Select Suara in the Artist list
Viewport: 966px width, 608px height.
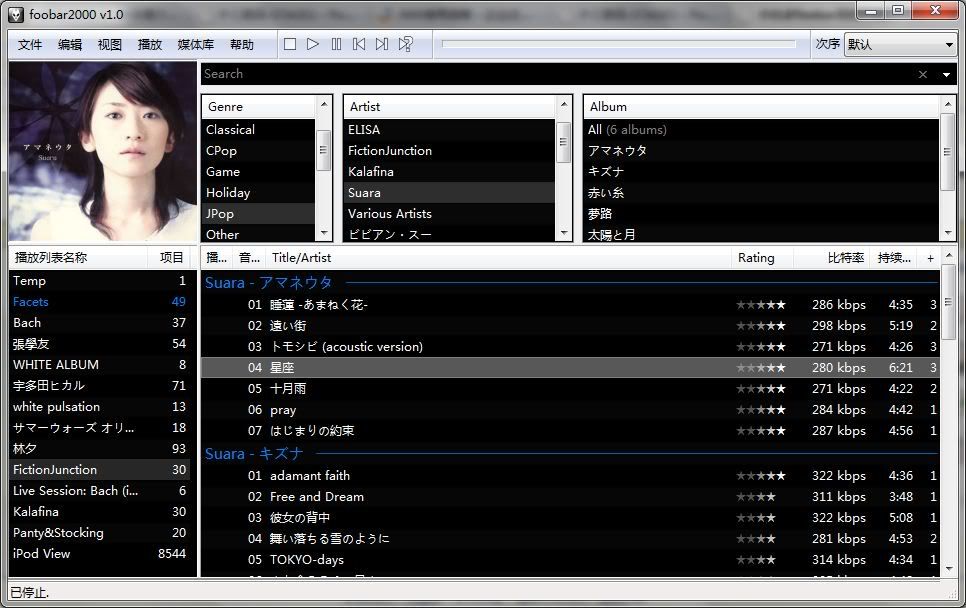click(450, 193)
